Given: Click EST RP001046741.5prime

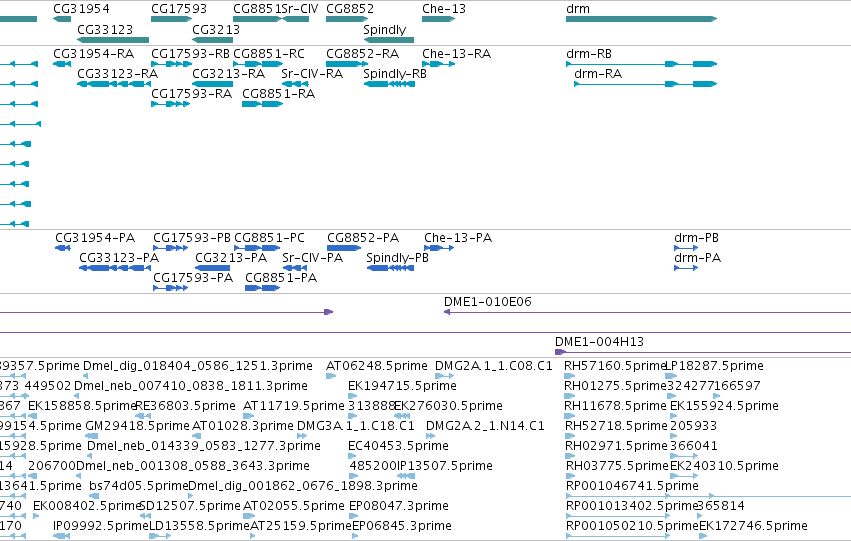Looking at the screenshot, I should [708, 496].
